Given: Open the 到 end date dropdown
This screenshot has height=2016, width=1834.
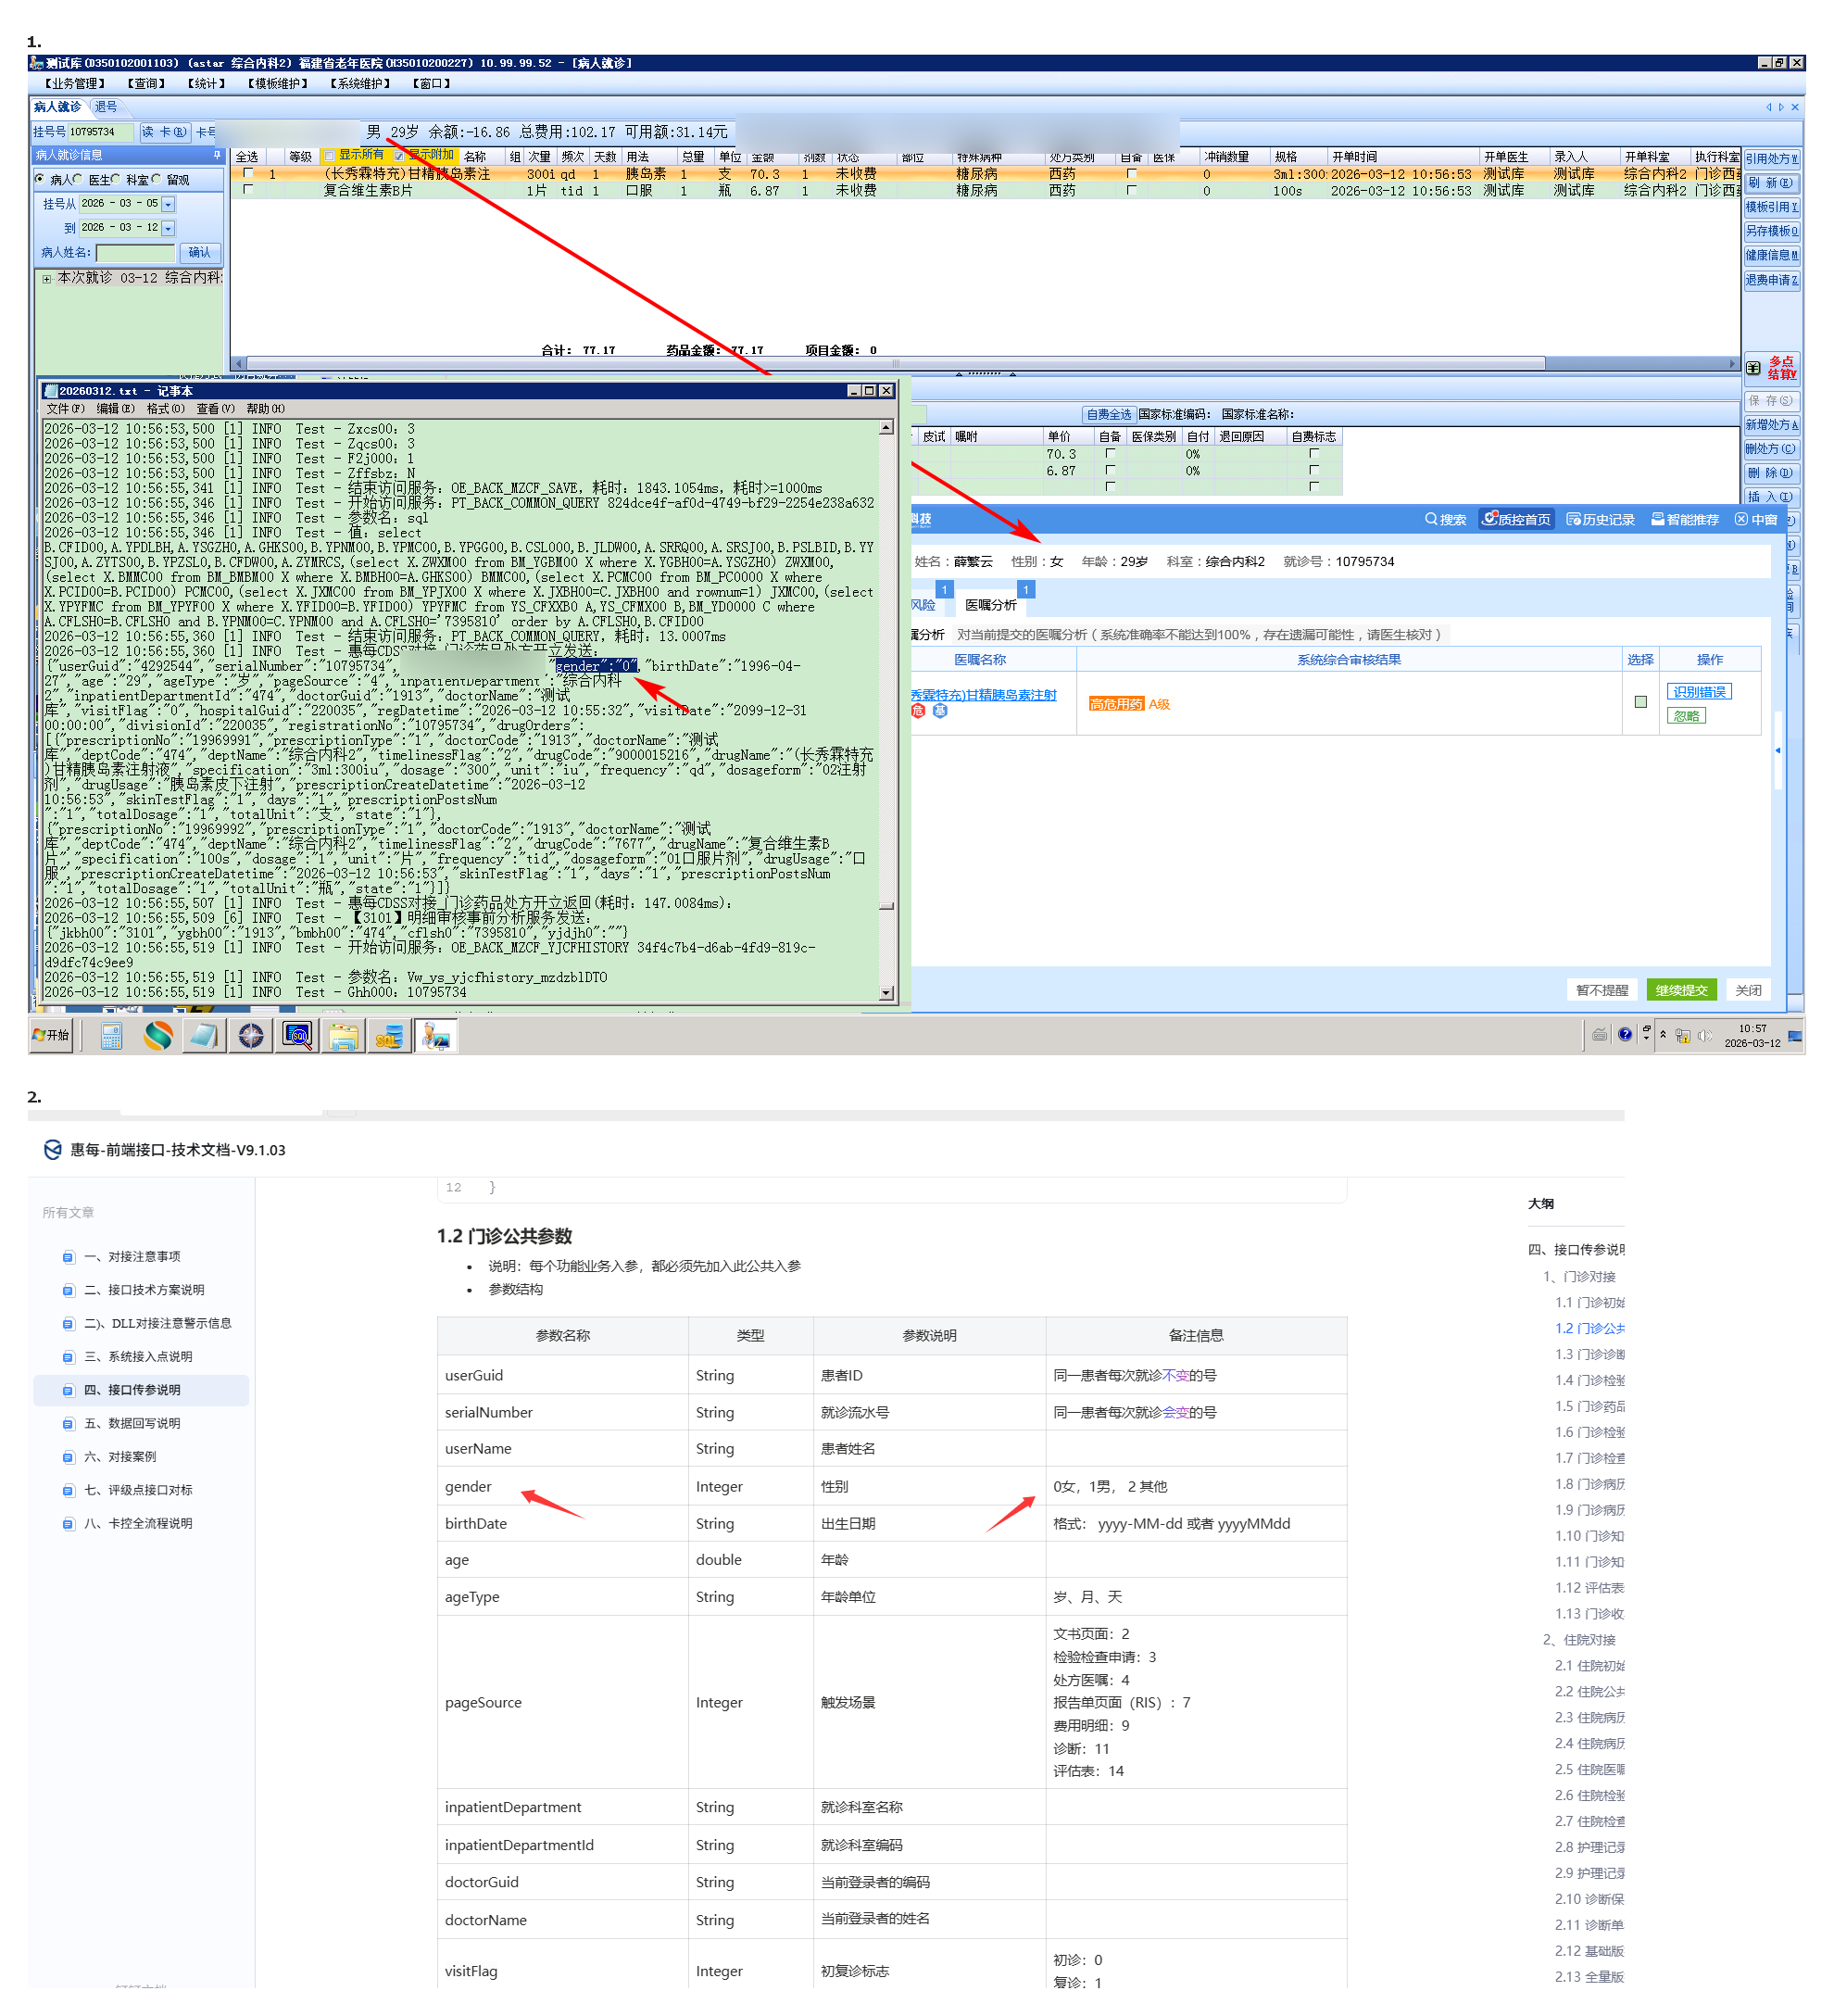Looking at the screenshot, I should (x=168, y=229).
